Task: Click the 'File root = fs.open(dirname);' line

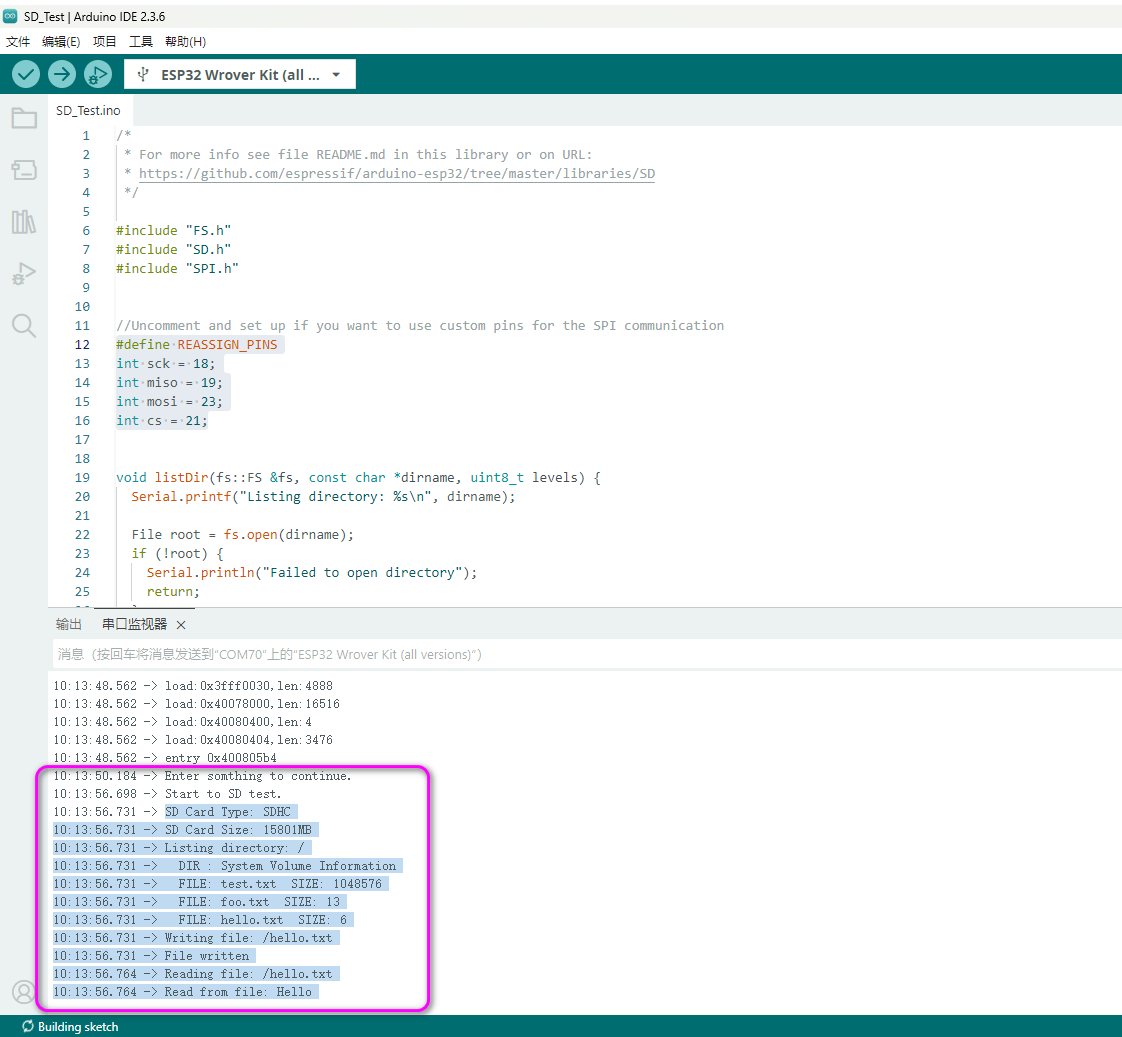Action: 243,535
